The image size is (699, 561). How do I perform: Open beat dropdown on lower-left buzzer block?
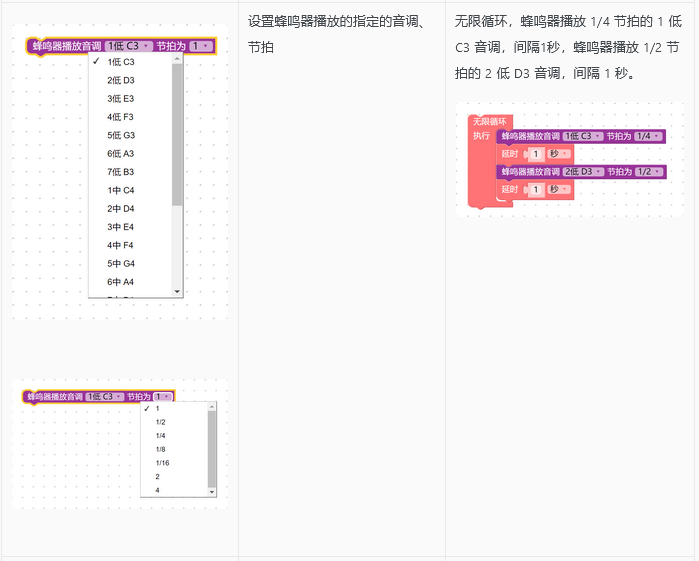(x=163, y=396)
